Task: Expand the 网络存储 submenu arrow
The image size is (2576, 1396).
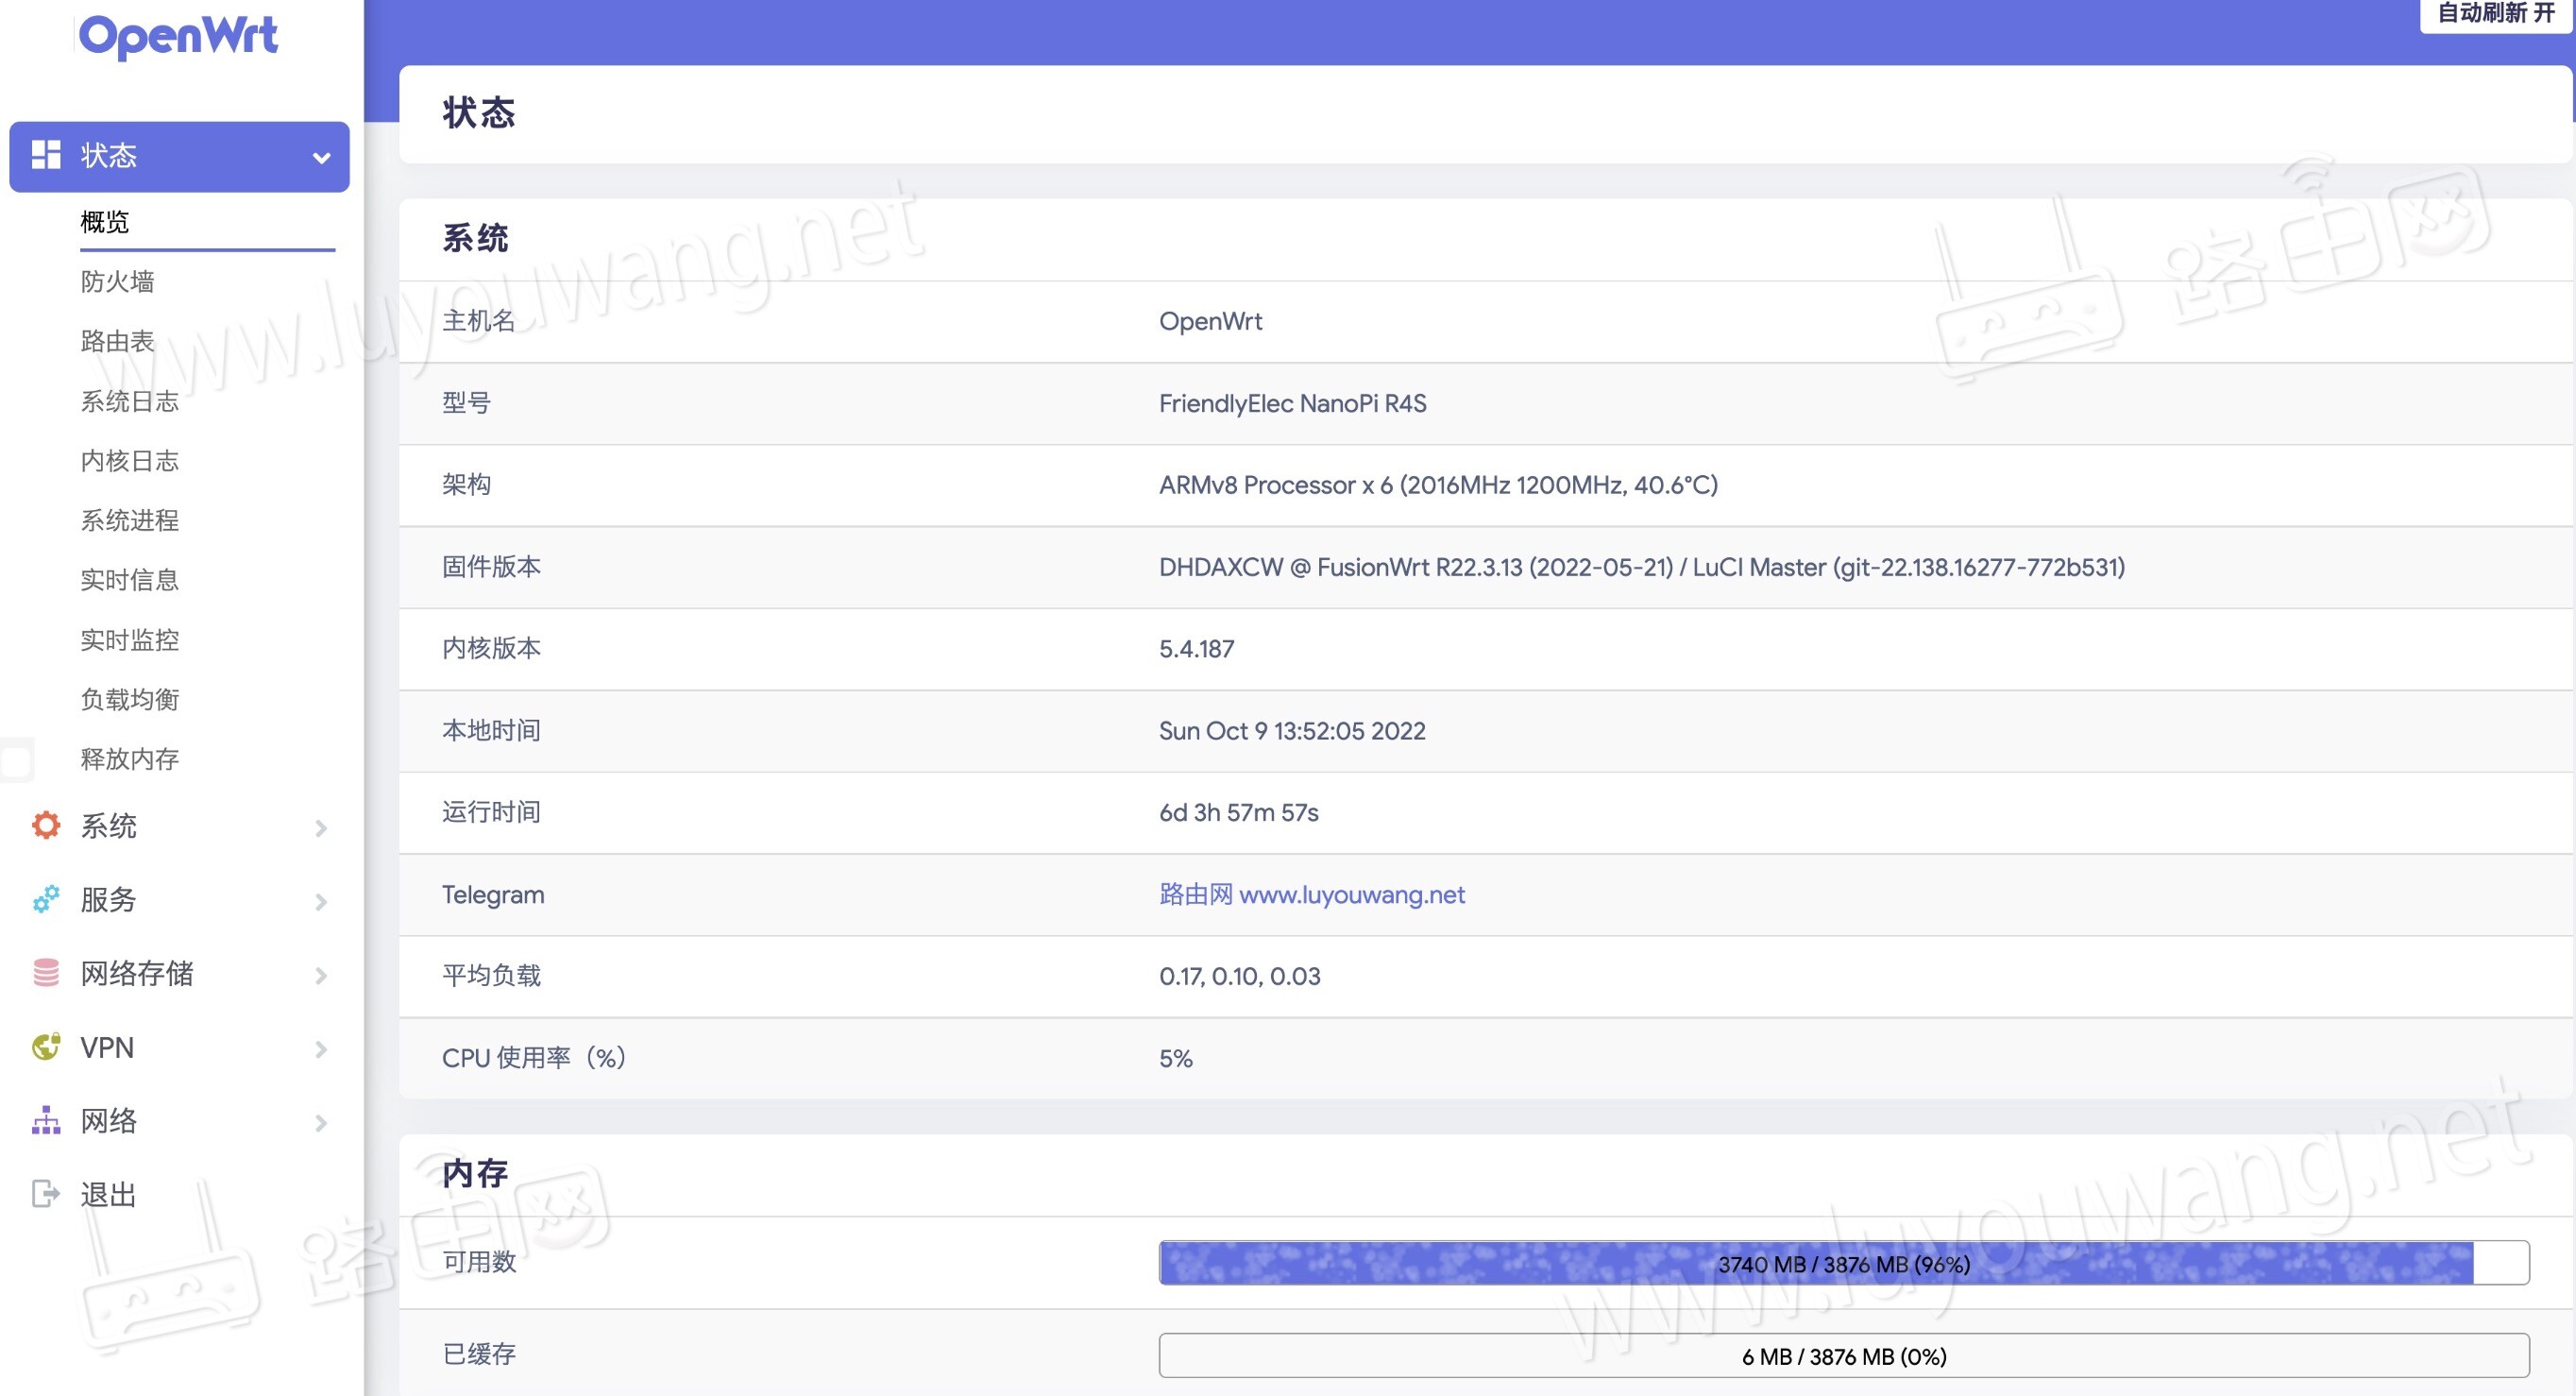Action: [321, 974]
